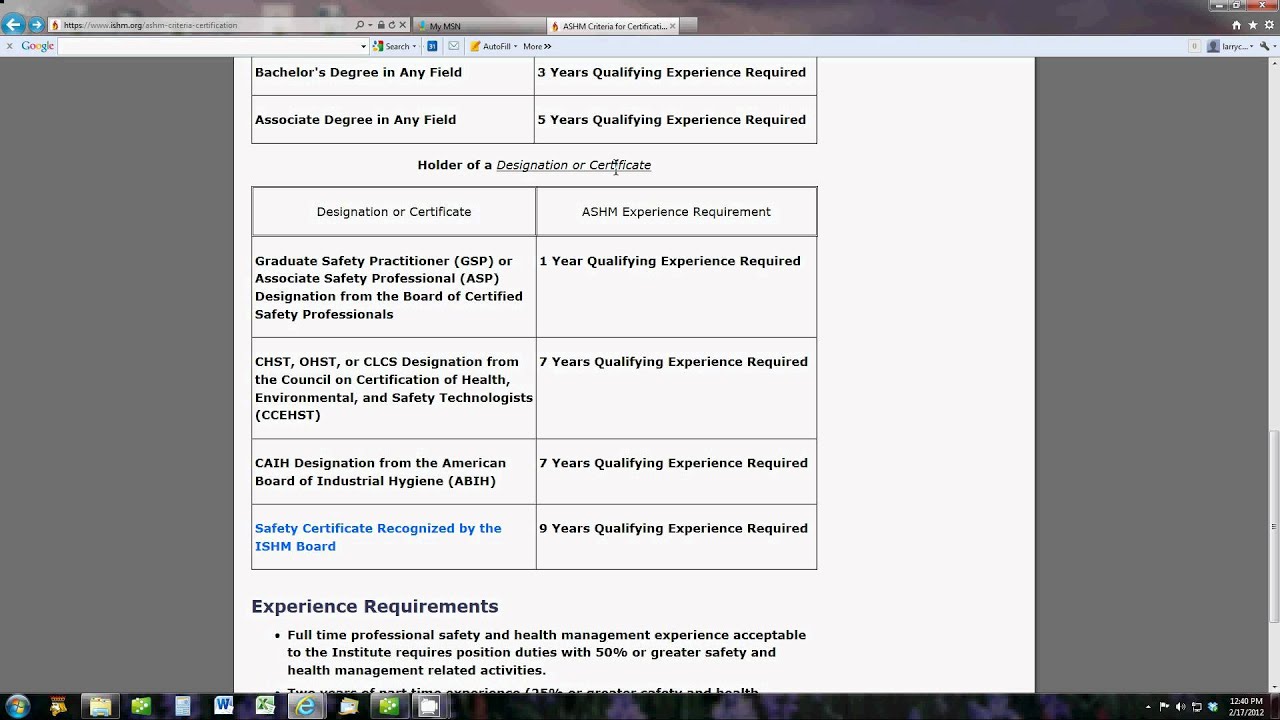Open the first green taskbar application icon

141,706
